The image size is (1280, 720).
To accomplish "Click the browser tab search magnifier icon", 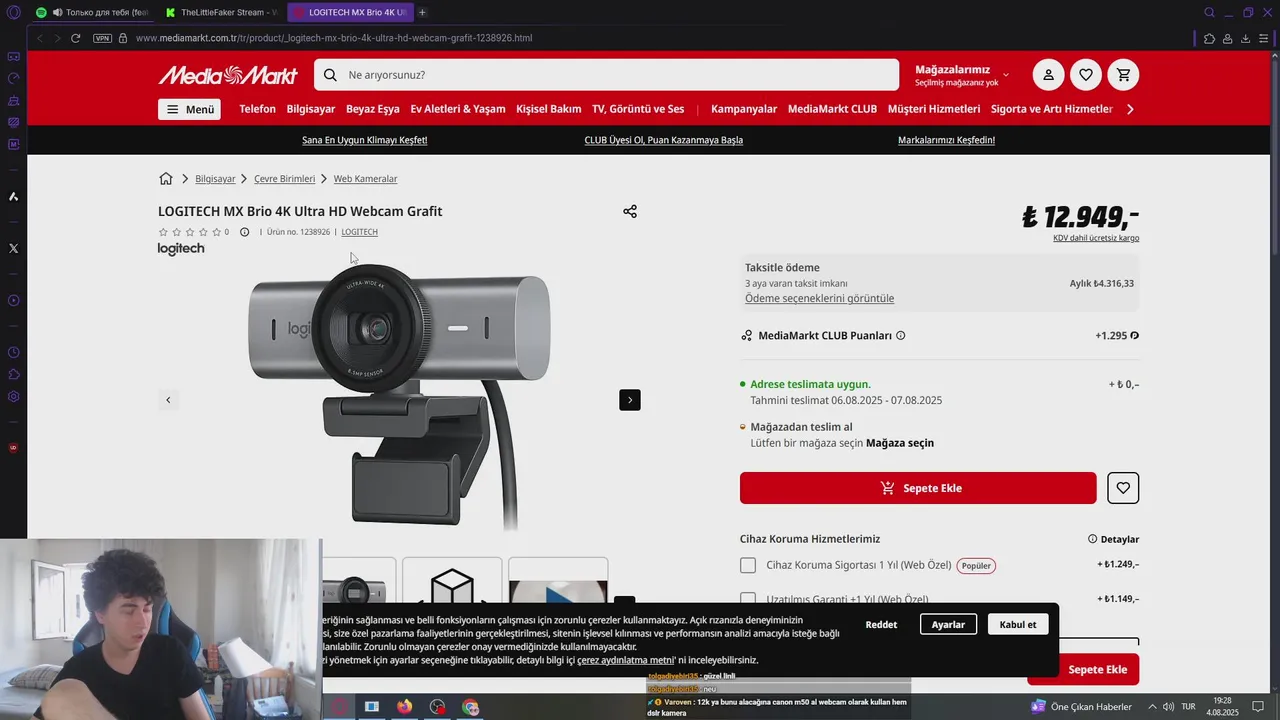I will pyautogui.click(x=1210, y=12).
